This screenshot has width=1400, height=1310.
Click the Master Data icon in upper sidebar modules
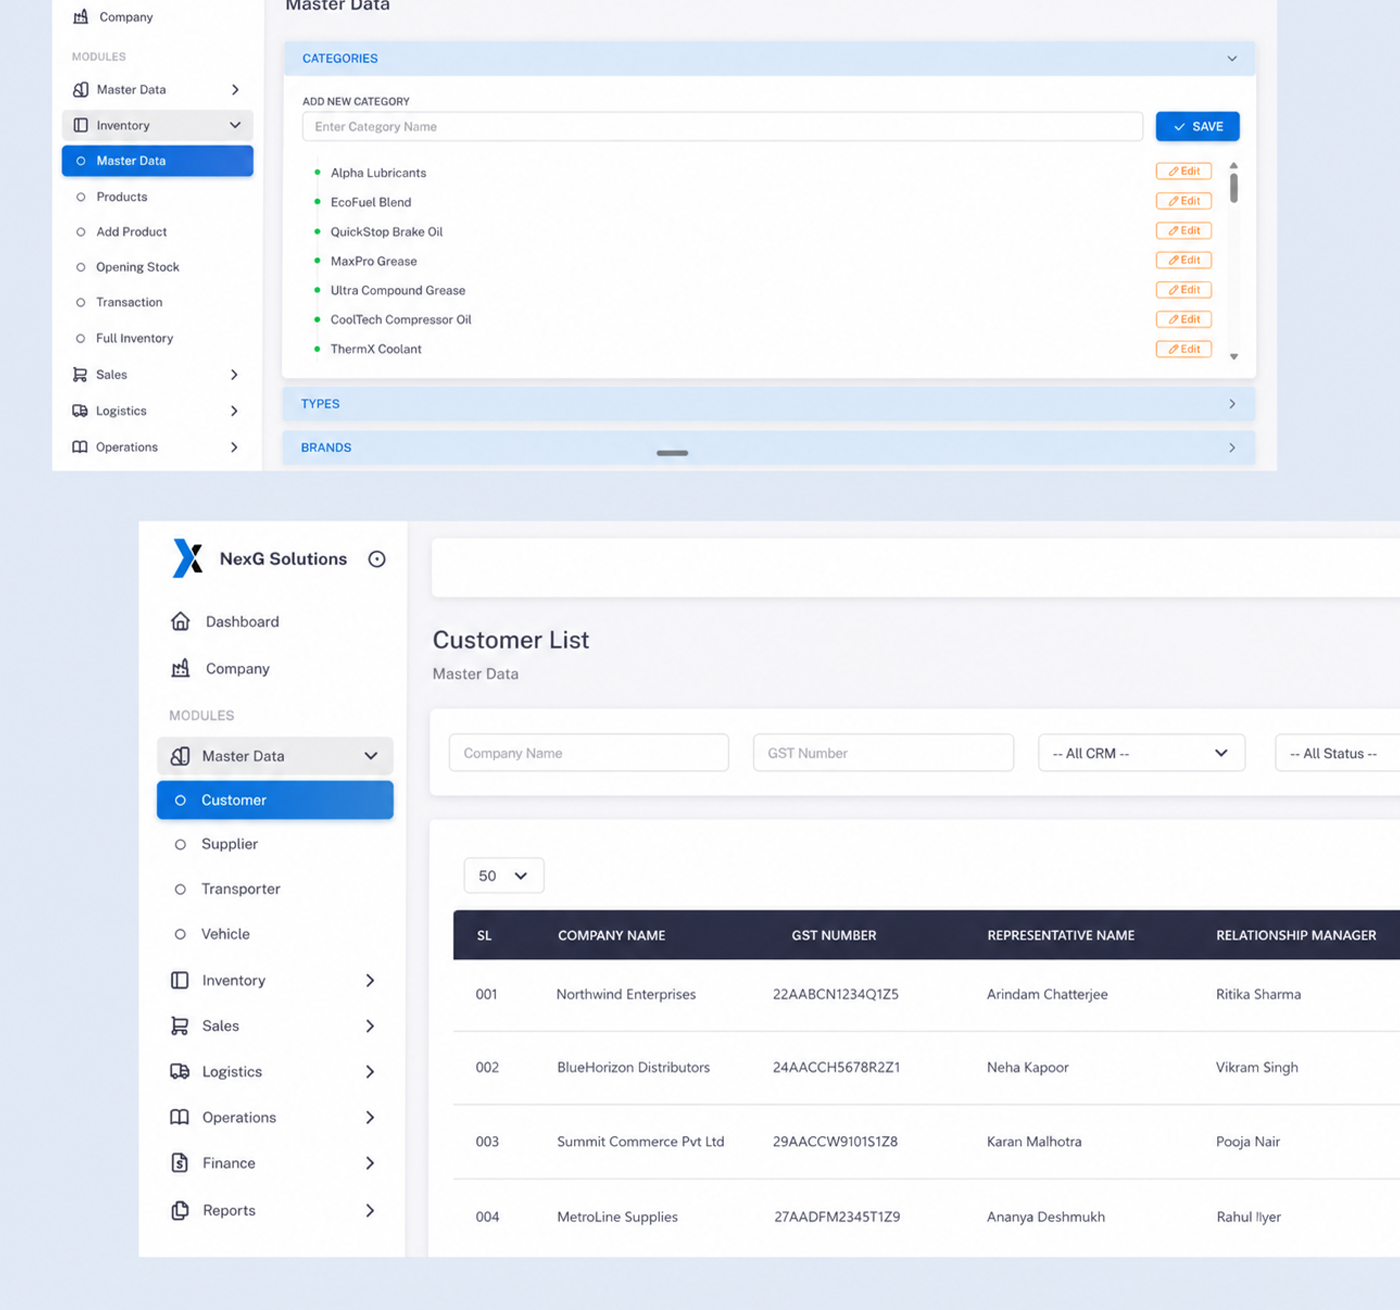81,90
